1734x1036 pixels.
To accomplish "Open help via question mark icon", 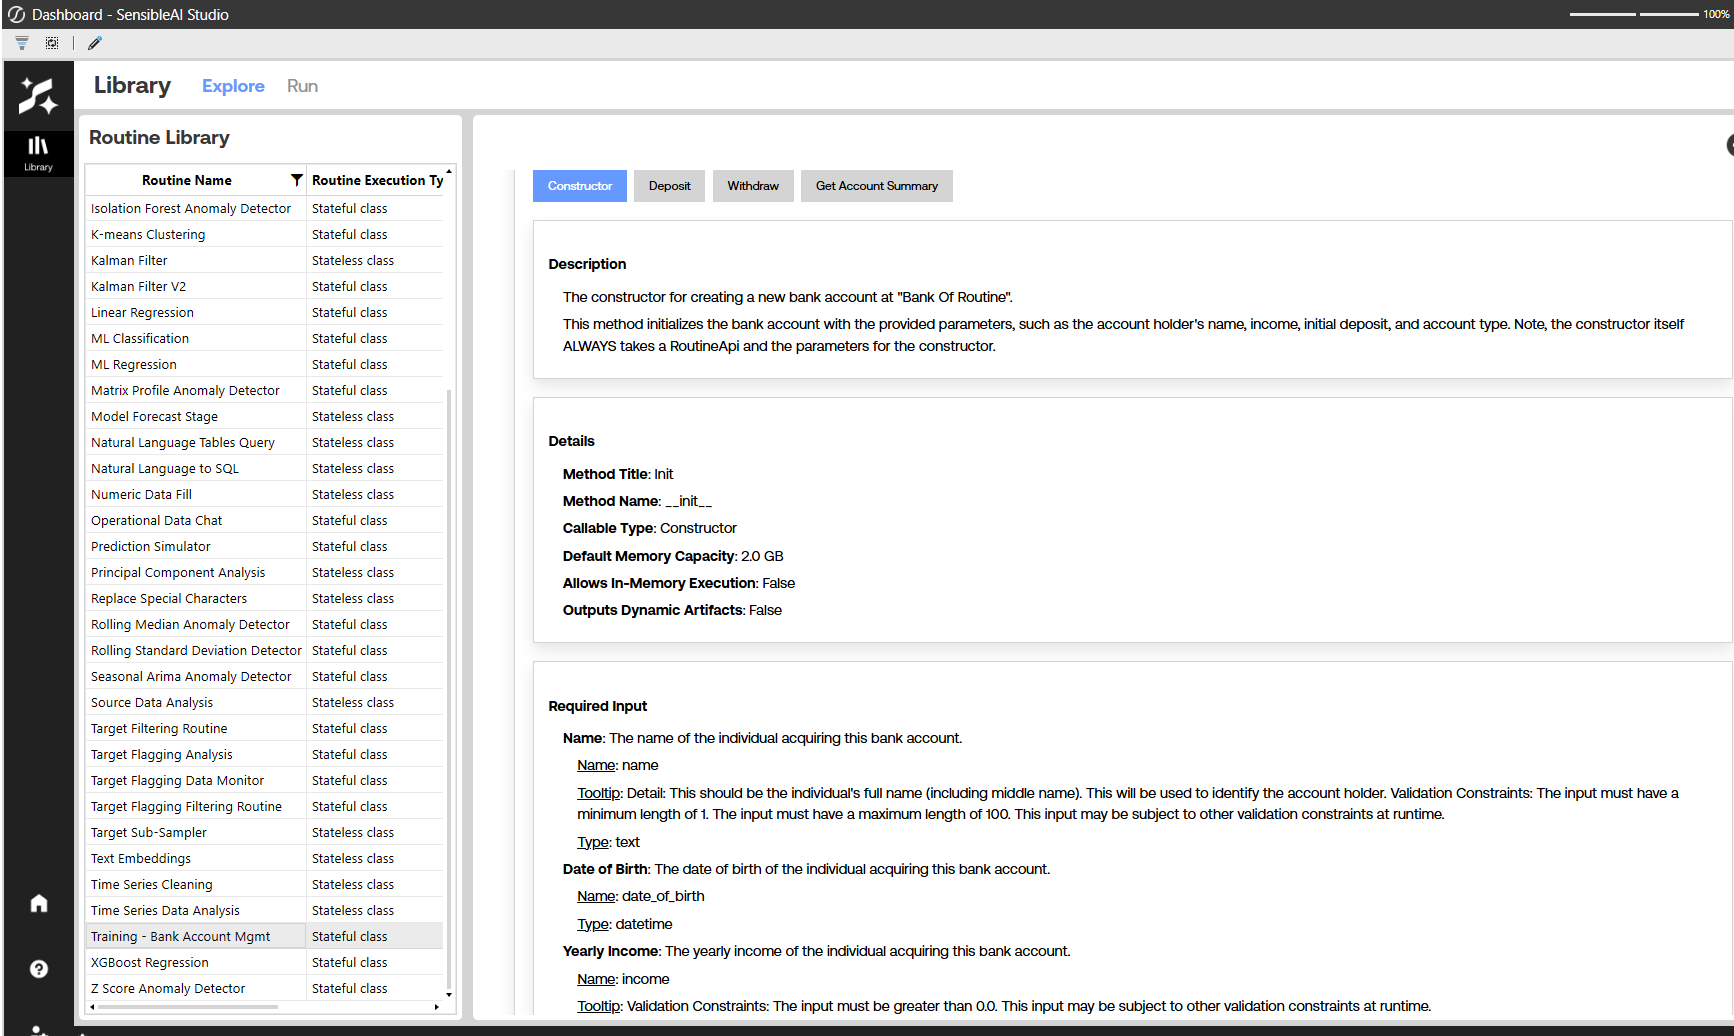I will click(39, 969).
